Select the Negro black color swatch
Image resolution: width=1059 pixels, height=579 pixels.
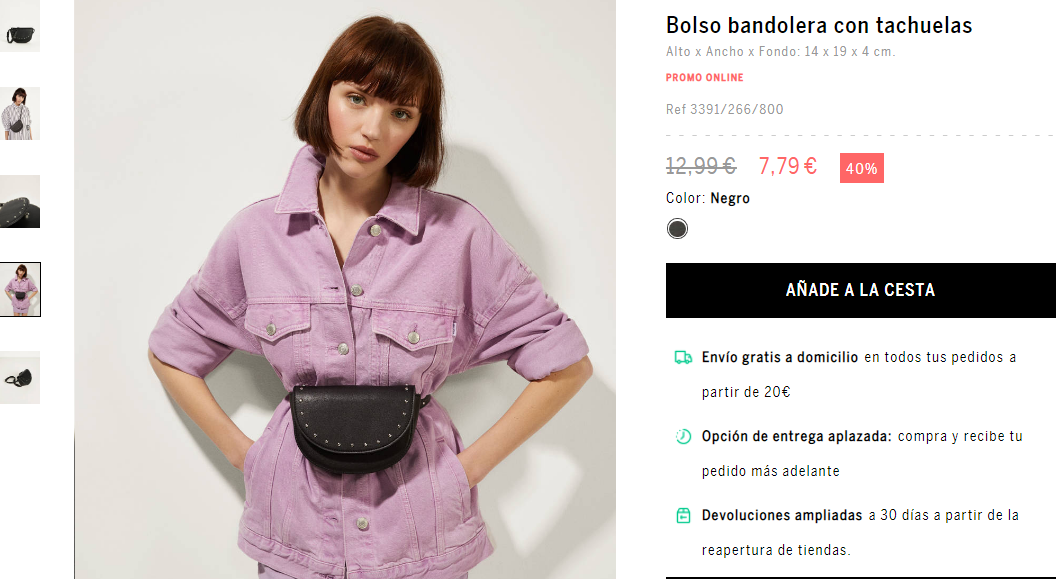tap(677, 229)
